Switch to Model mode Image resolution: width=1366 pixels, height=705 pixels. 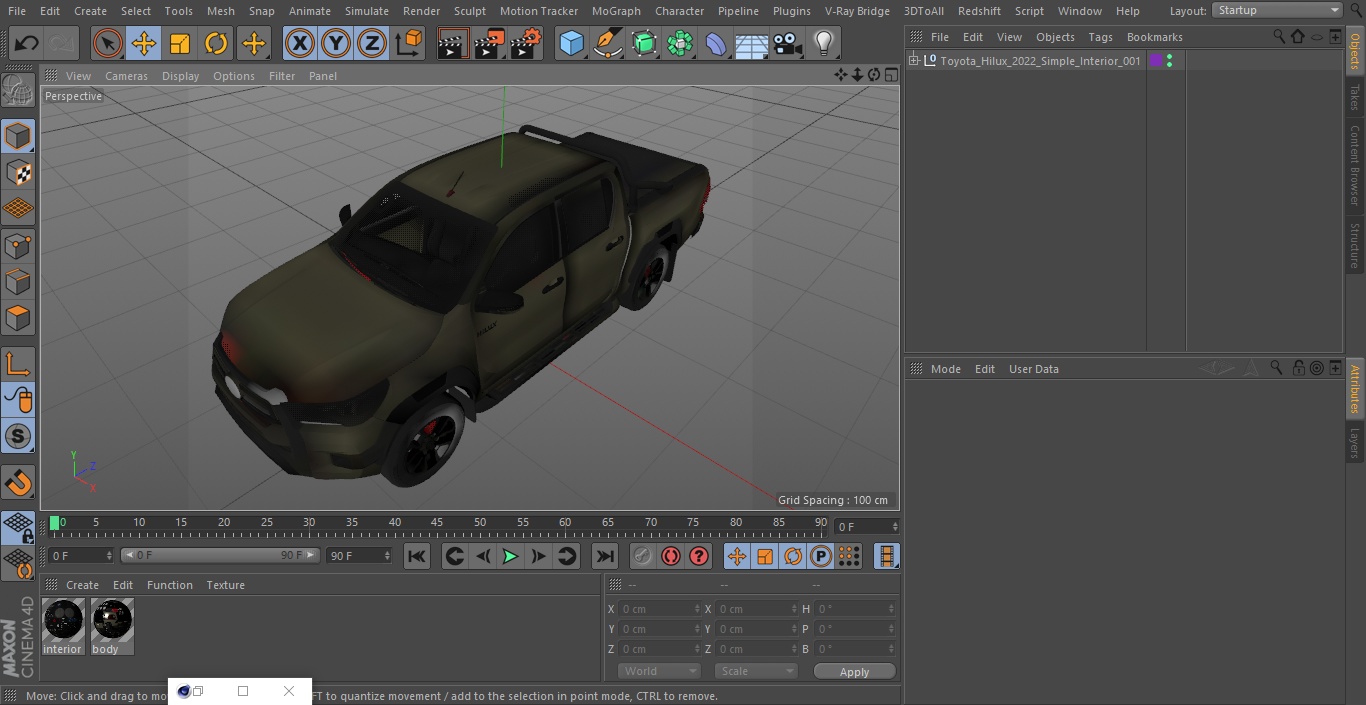tap(18, 136)
